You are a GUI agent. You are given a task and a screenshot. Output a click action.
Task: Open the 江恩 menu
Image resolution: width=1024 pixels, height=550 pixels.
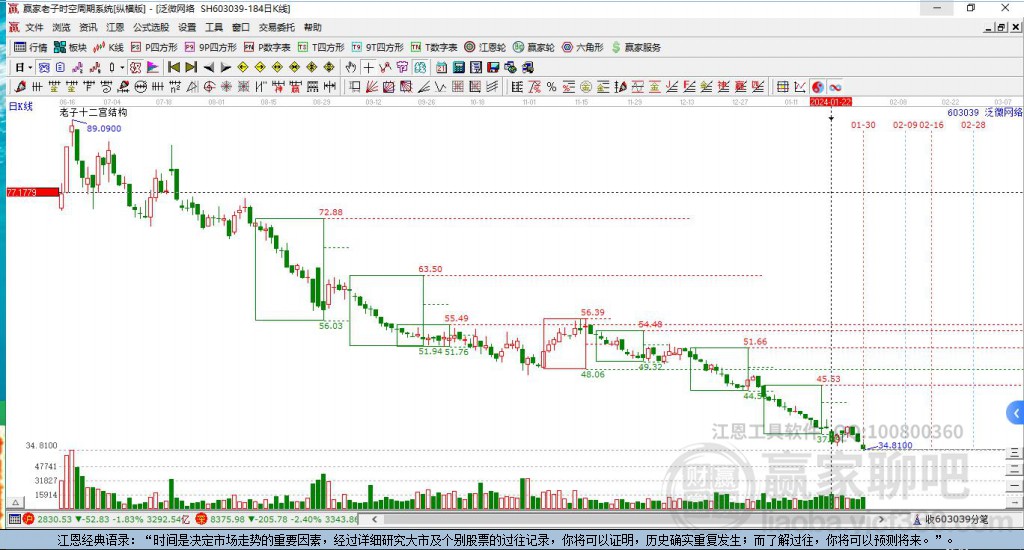click(x=115, y=27)
